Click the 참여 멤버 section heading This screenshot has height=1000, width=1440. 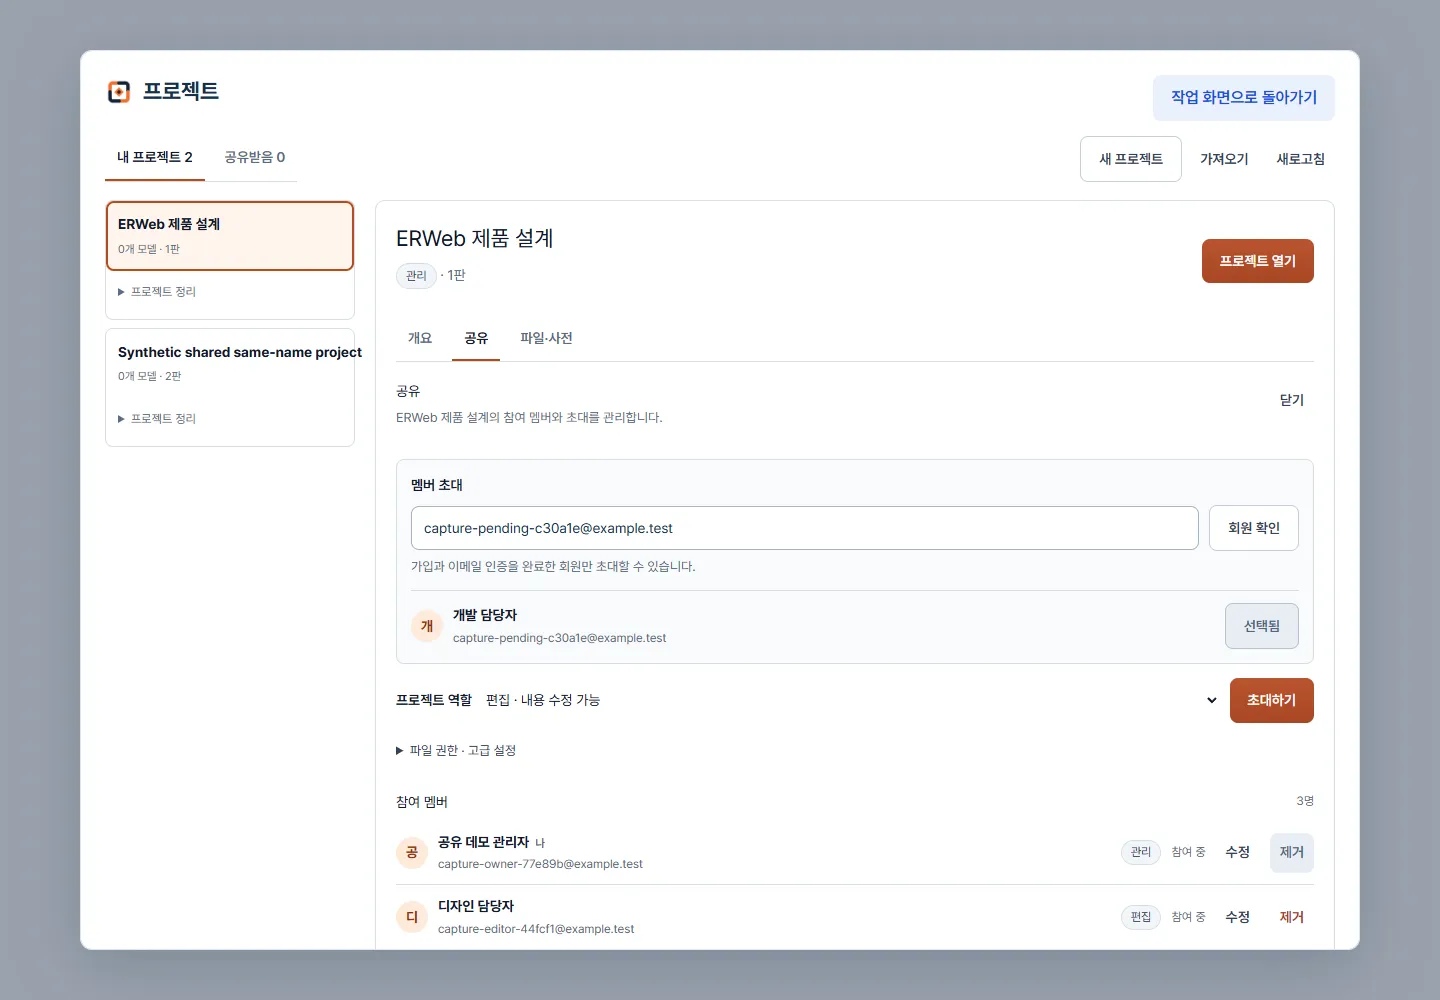[422, 802]
